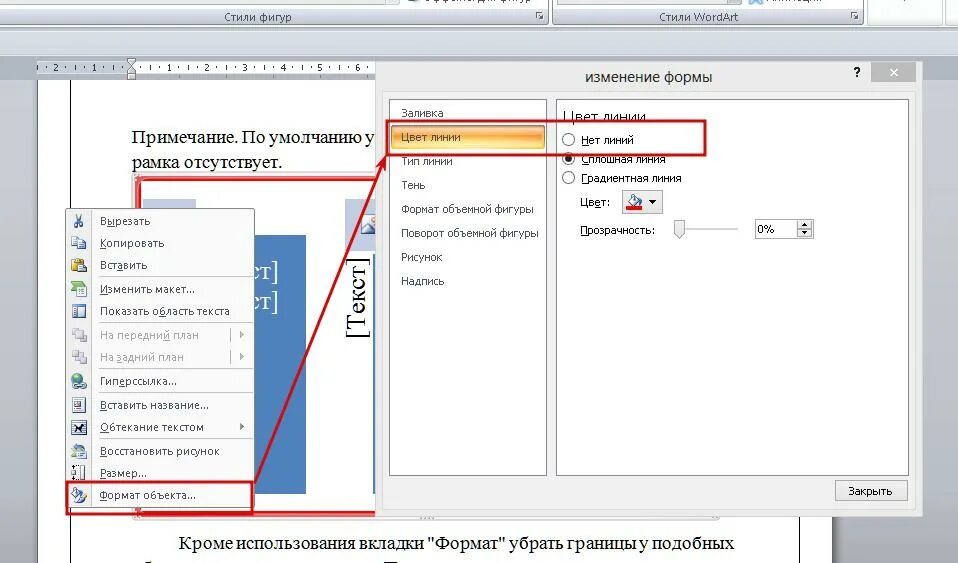
Task: Click the line color paint bucket swatch
Action: pos(635,202)
